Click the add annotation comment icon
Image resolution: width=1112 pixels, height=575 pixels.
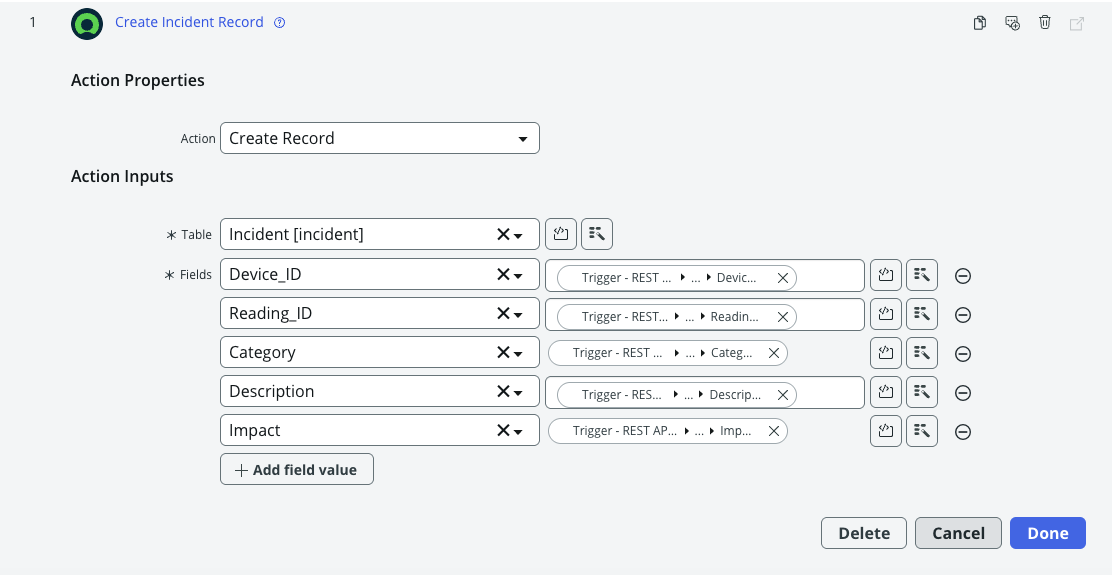pos(1013,23)
